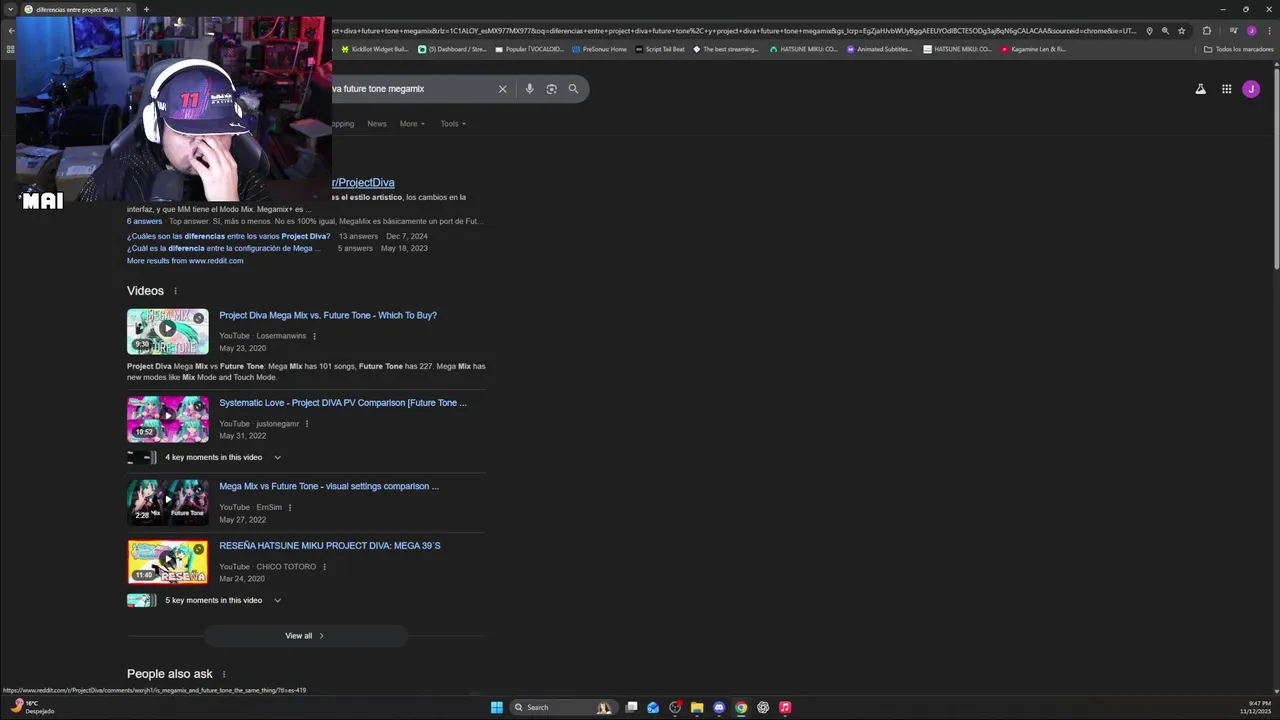Open Google Lens image search icon
The height and width of the screenshot is (720, 1280).
[551, 89]
